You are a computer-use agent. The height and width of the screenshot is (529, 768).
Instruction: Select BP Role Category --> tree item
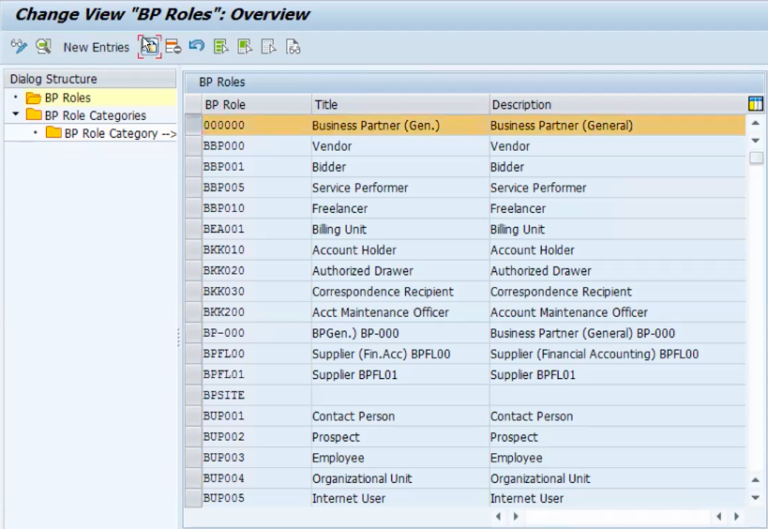click(x=110, y=133)
